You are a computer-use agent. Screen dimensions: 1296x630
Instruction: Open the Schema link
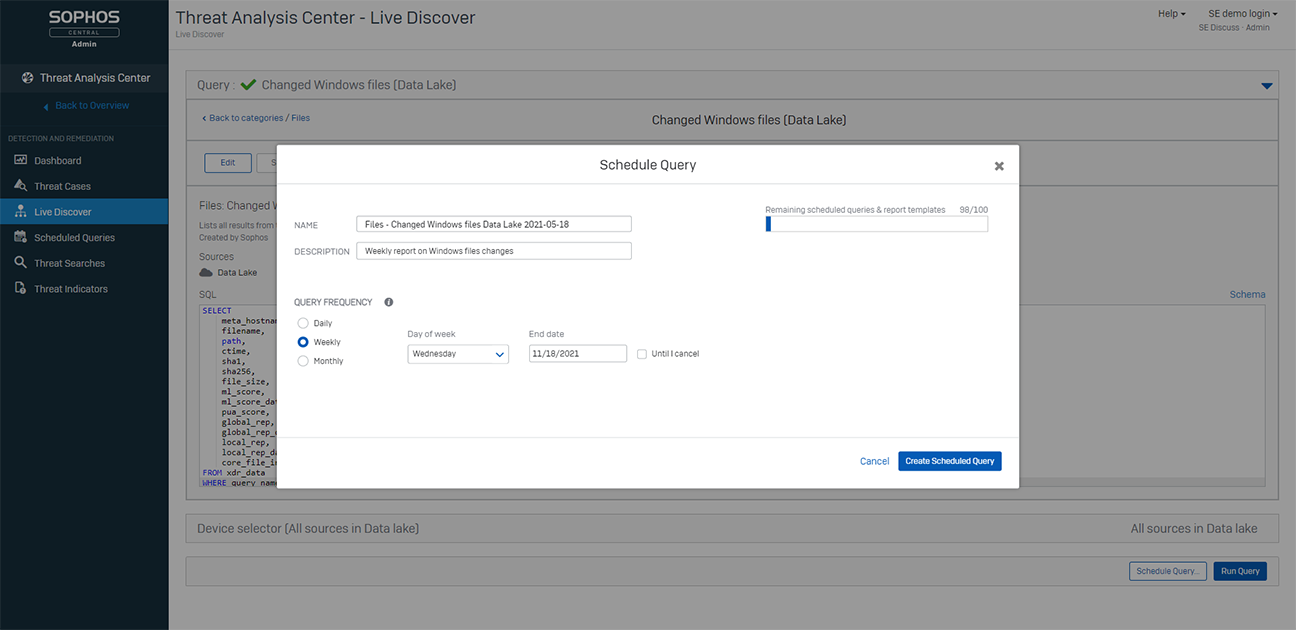(1247, 294)
